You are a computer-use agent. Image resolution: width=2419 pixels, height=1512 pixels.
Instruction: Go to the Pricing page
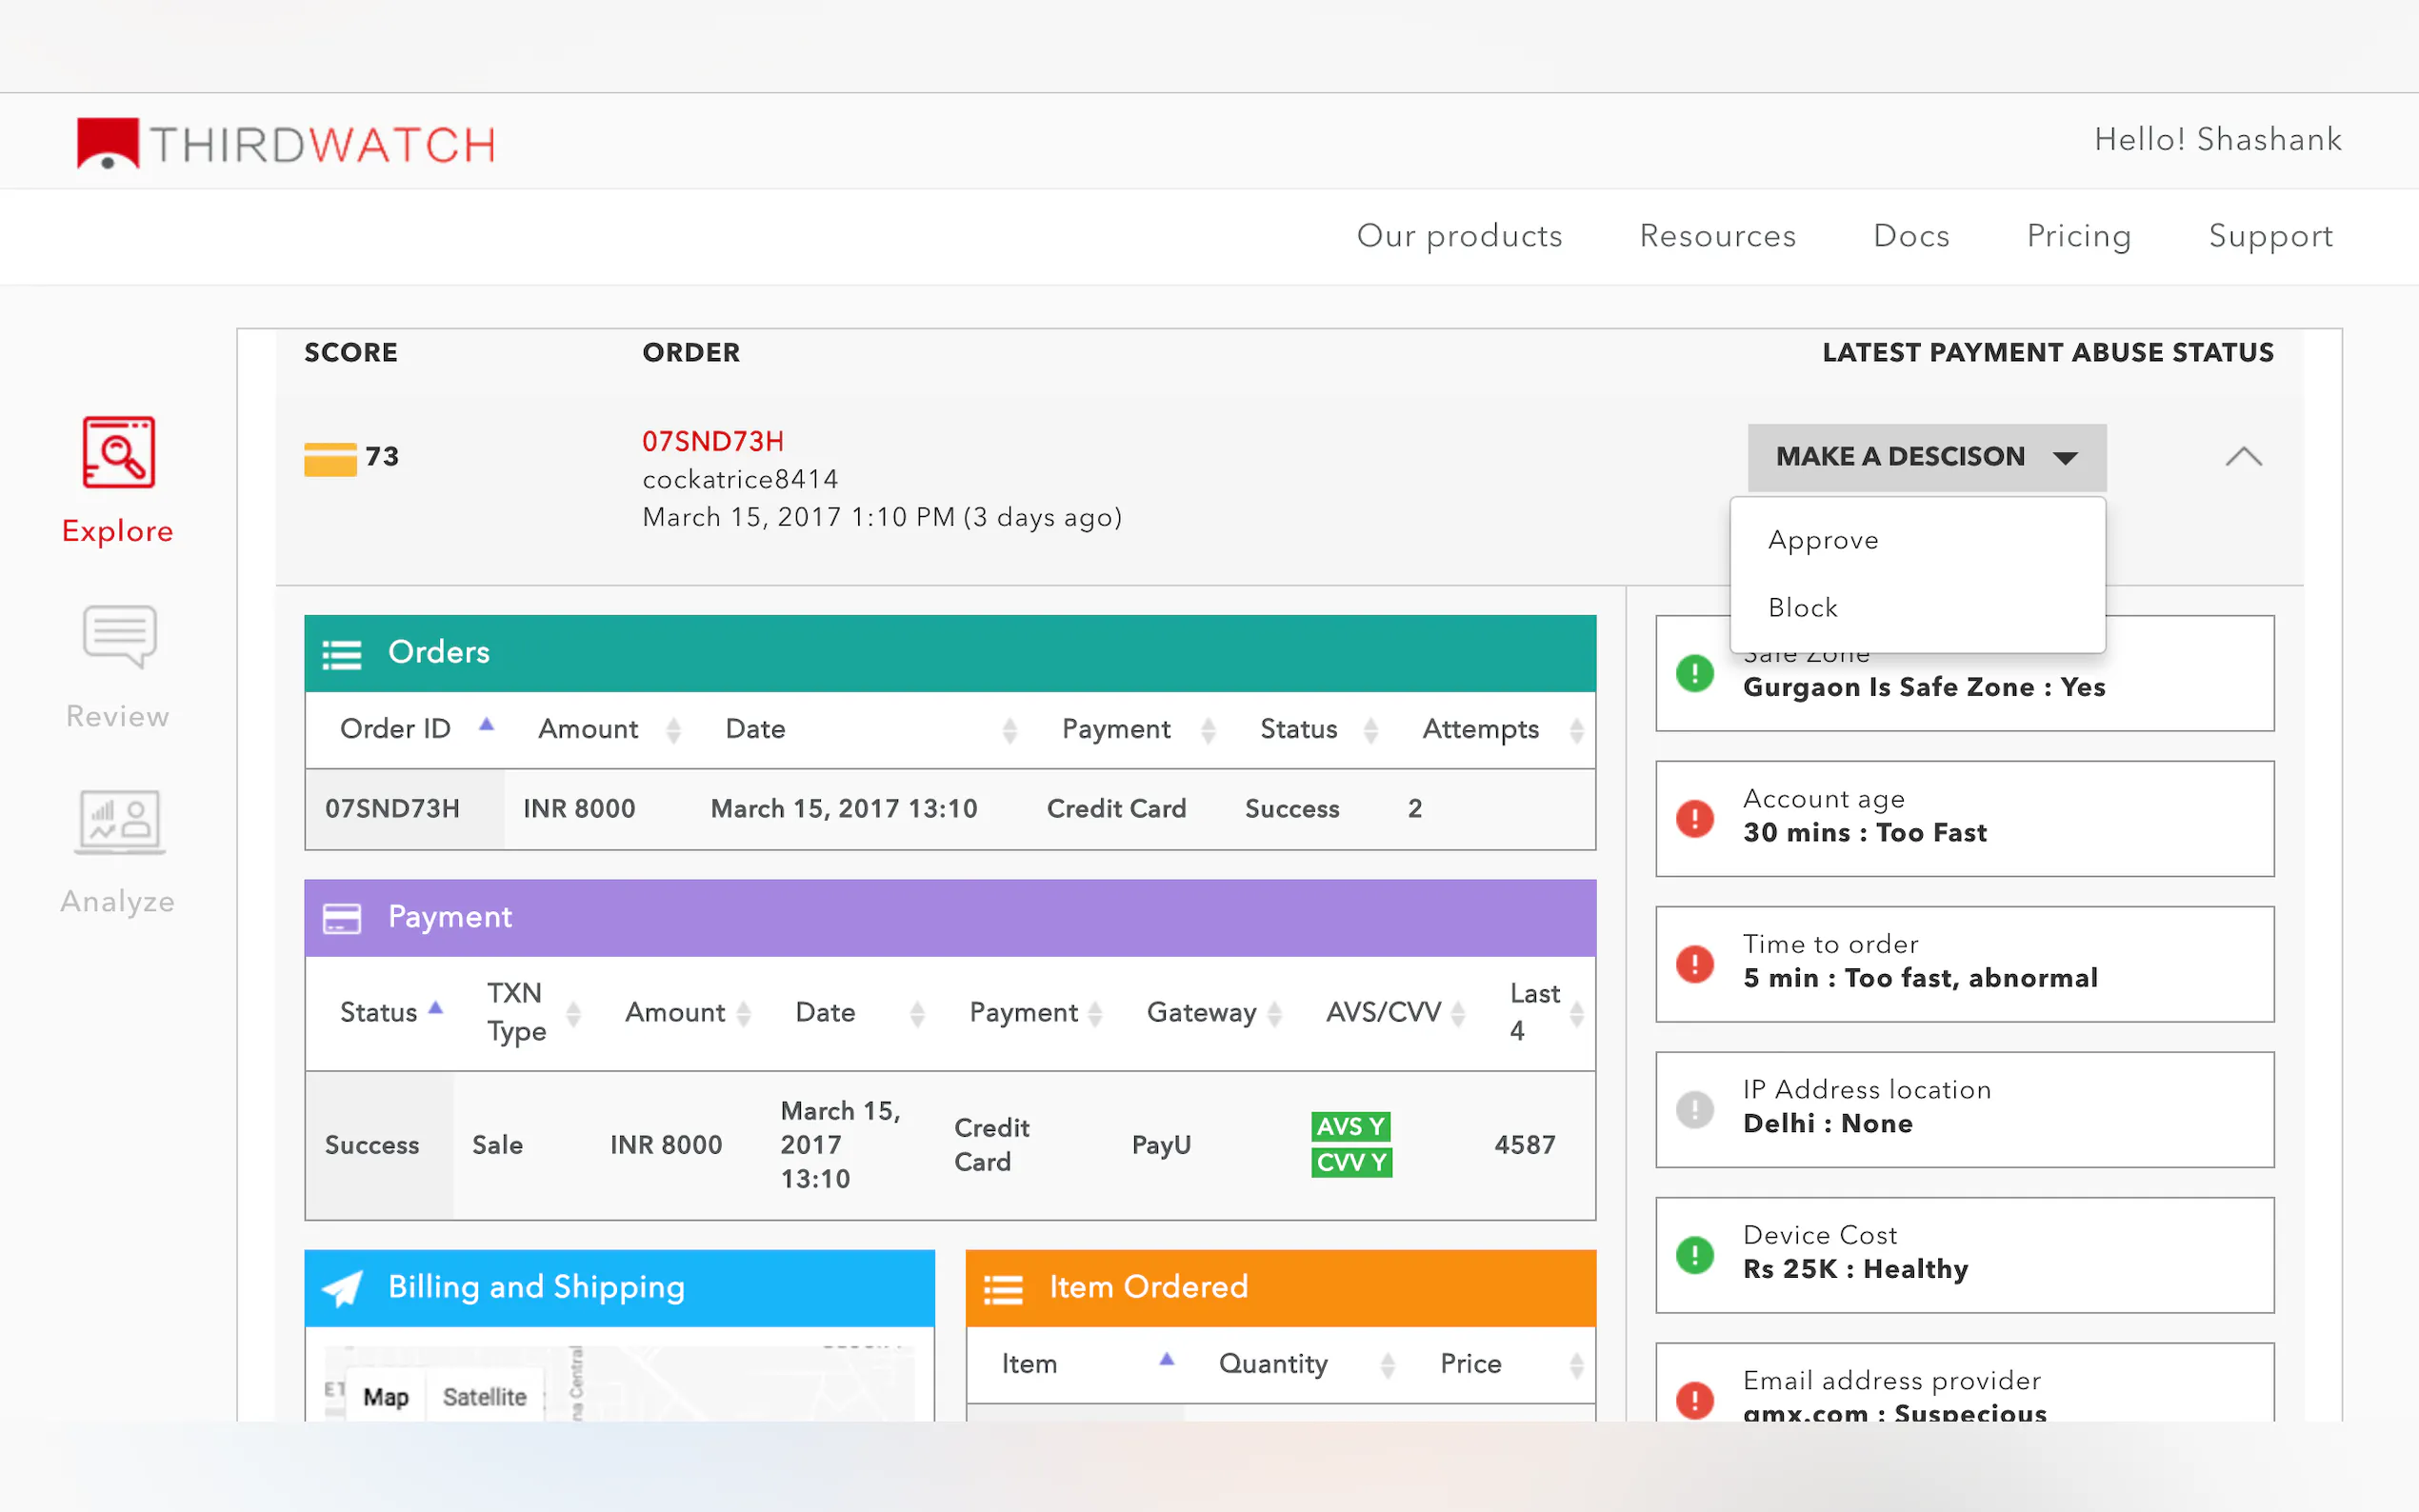(2078, 236)
